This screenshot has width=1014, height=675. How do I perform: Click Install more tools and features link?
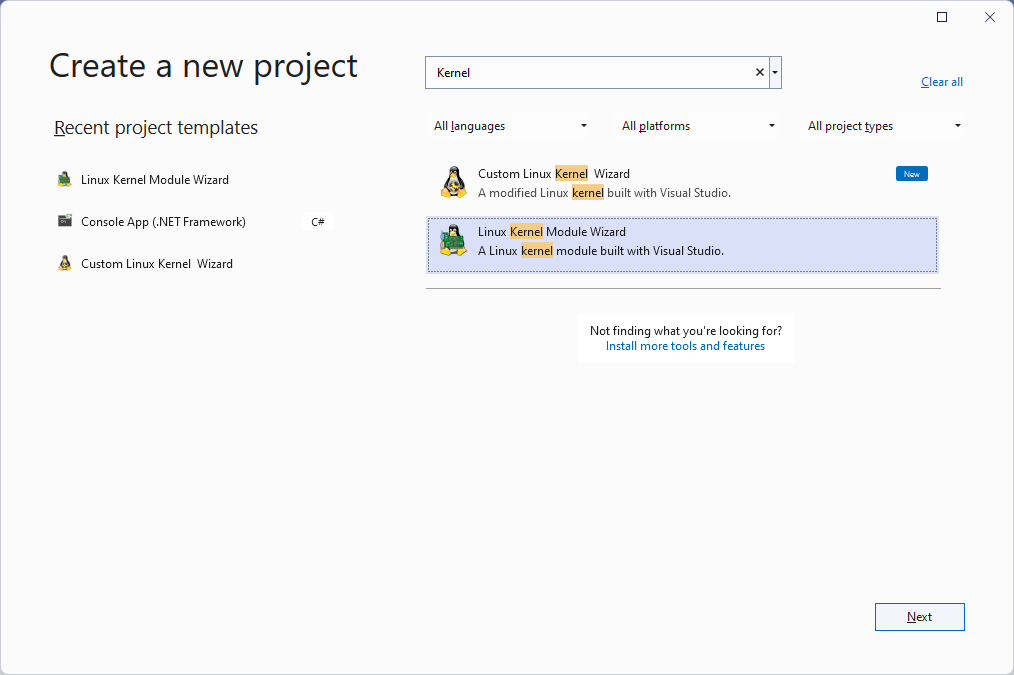[685, 346]
